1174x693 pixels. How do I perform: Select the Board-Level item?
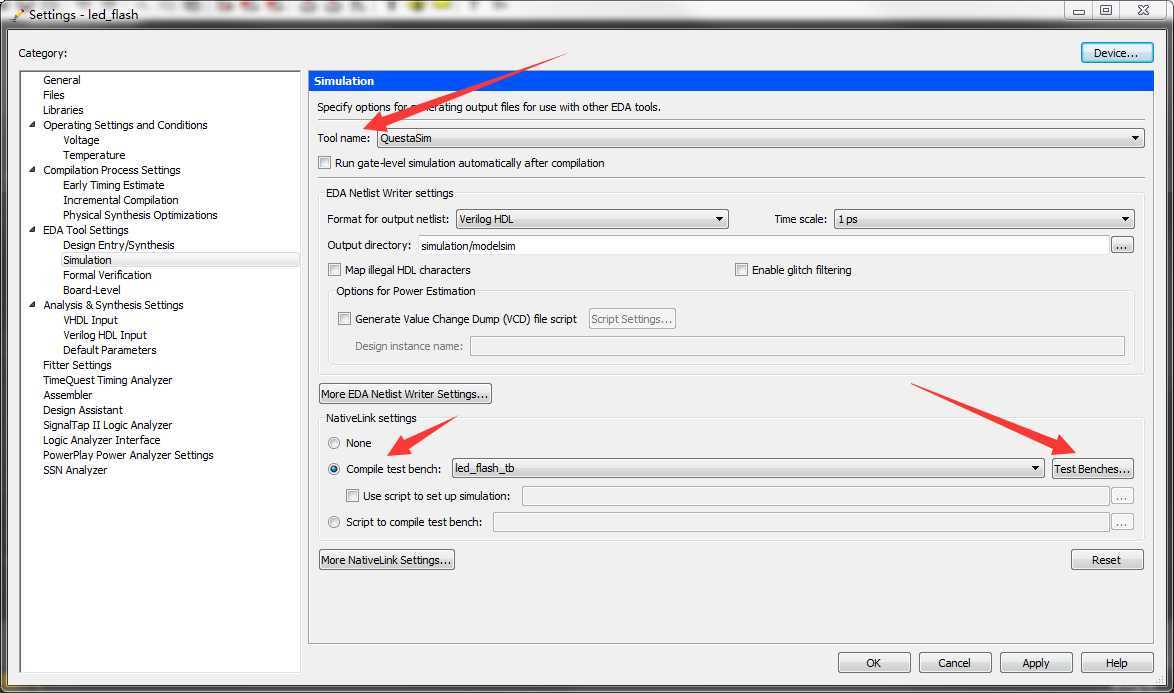click(x=91, y=290)
